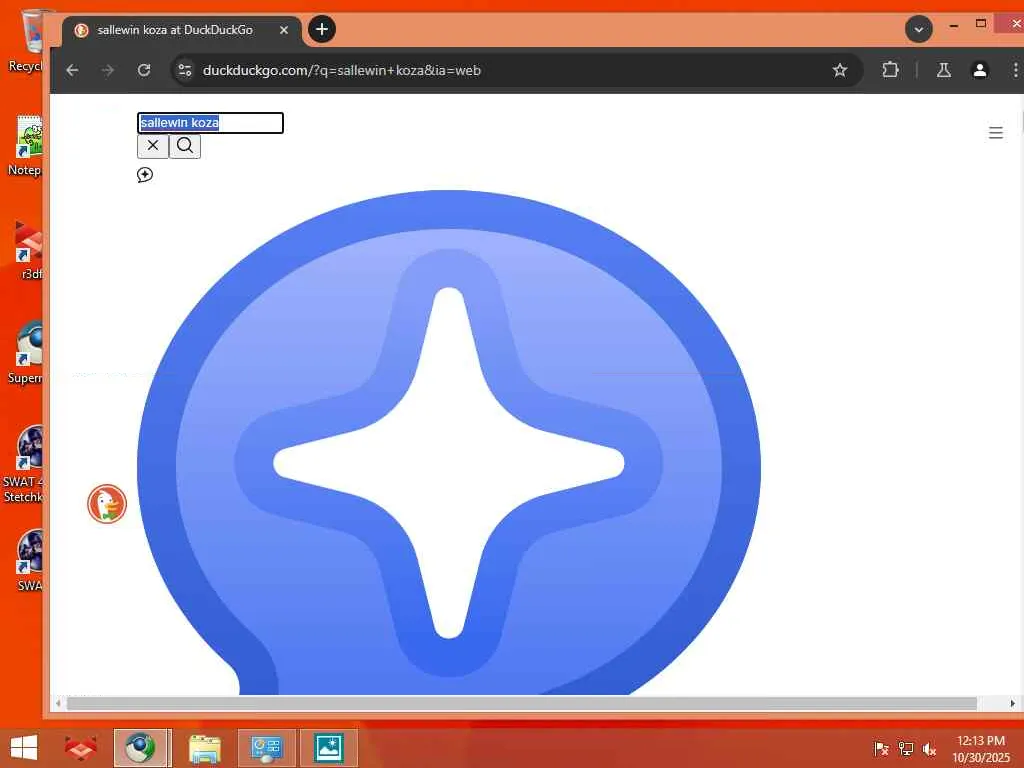This screenshot has height=768, width=1024.
Task: Switch to the browser taskbar button
Action: click(x=142, y=748)
